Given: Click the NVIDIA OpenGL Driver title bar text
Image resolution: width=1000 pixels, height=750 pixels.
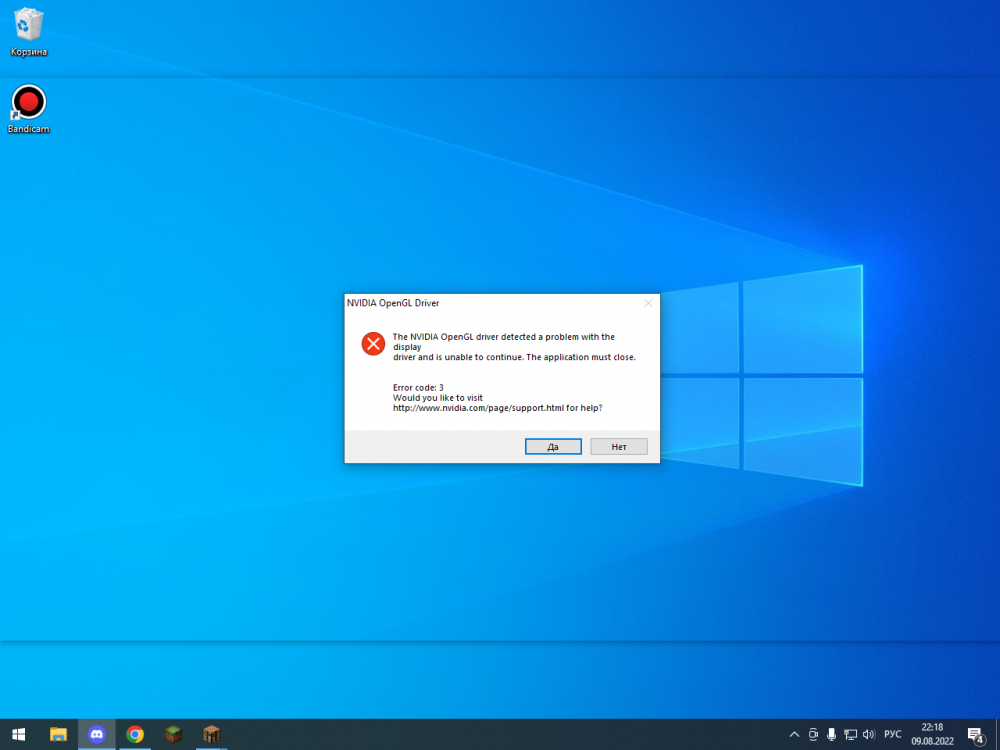Looking at the screenshot, I should point(393,303).
